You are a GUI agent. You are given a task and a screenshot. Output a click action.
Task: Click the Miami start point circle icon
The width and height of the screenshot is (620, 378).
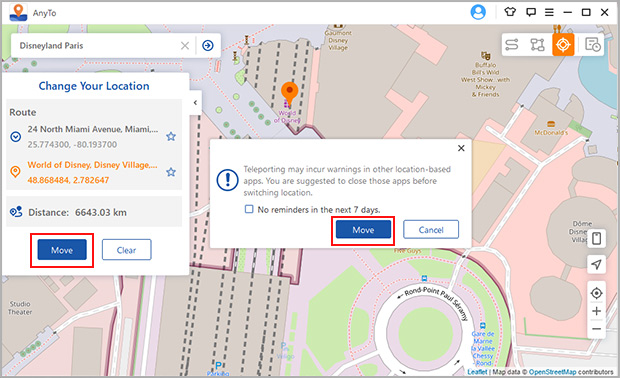click(x=15, y=137)
